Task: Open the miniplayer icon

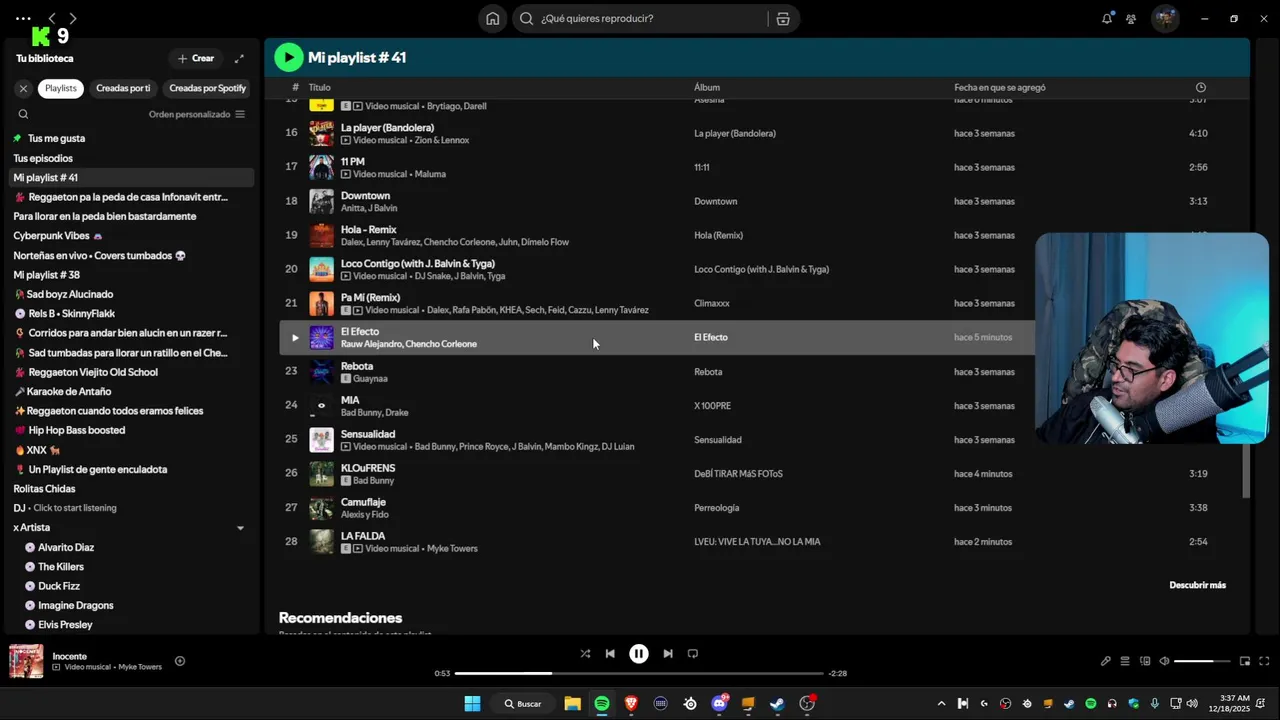Action: coord(1245,661)
